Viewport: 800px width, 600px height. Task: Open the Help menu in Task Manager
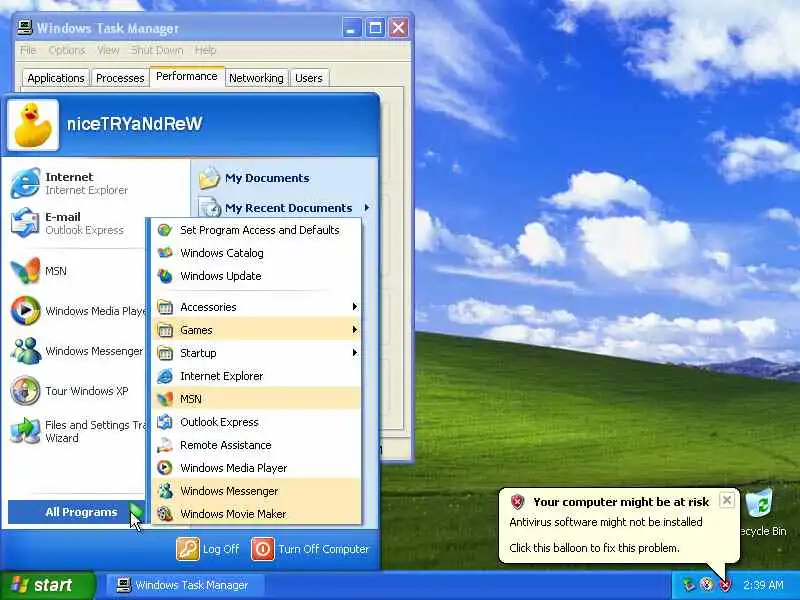[205, 50]
